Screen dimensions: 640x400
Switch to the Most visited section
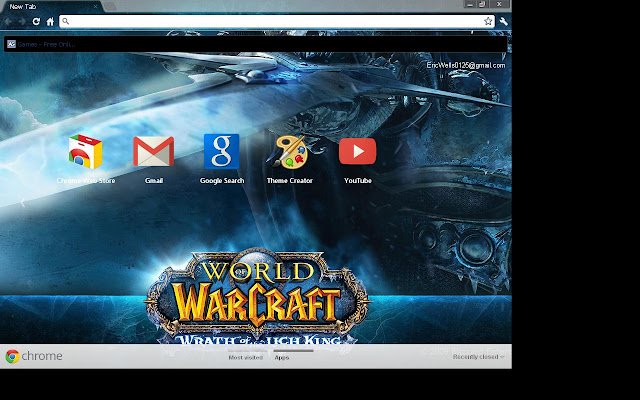pos(245,357)
